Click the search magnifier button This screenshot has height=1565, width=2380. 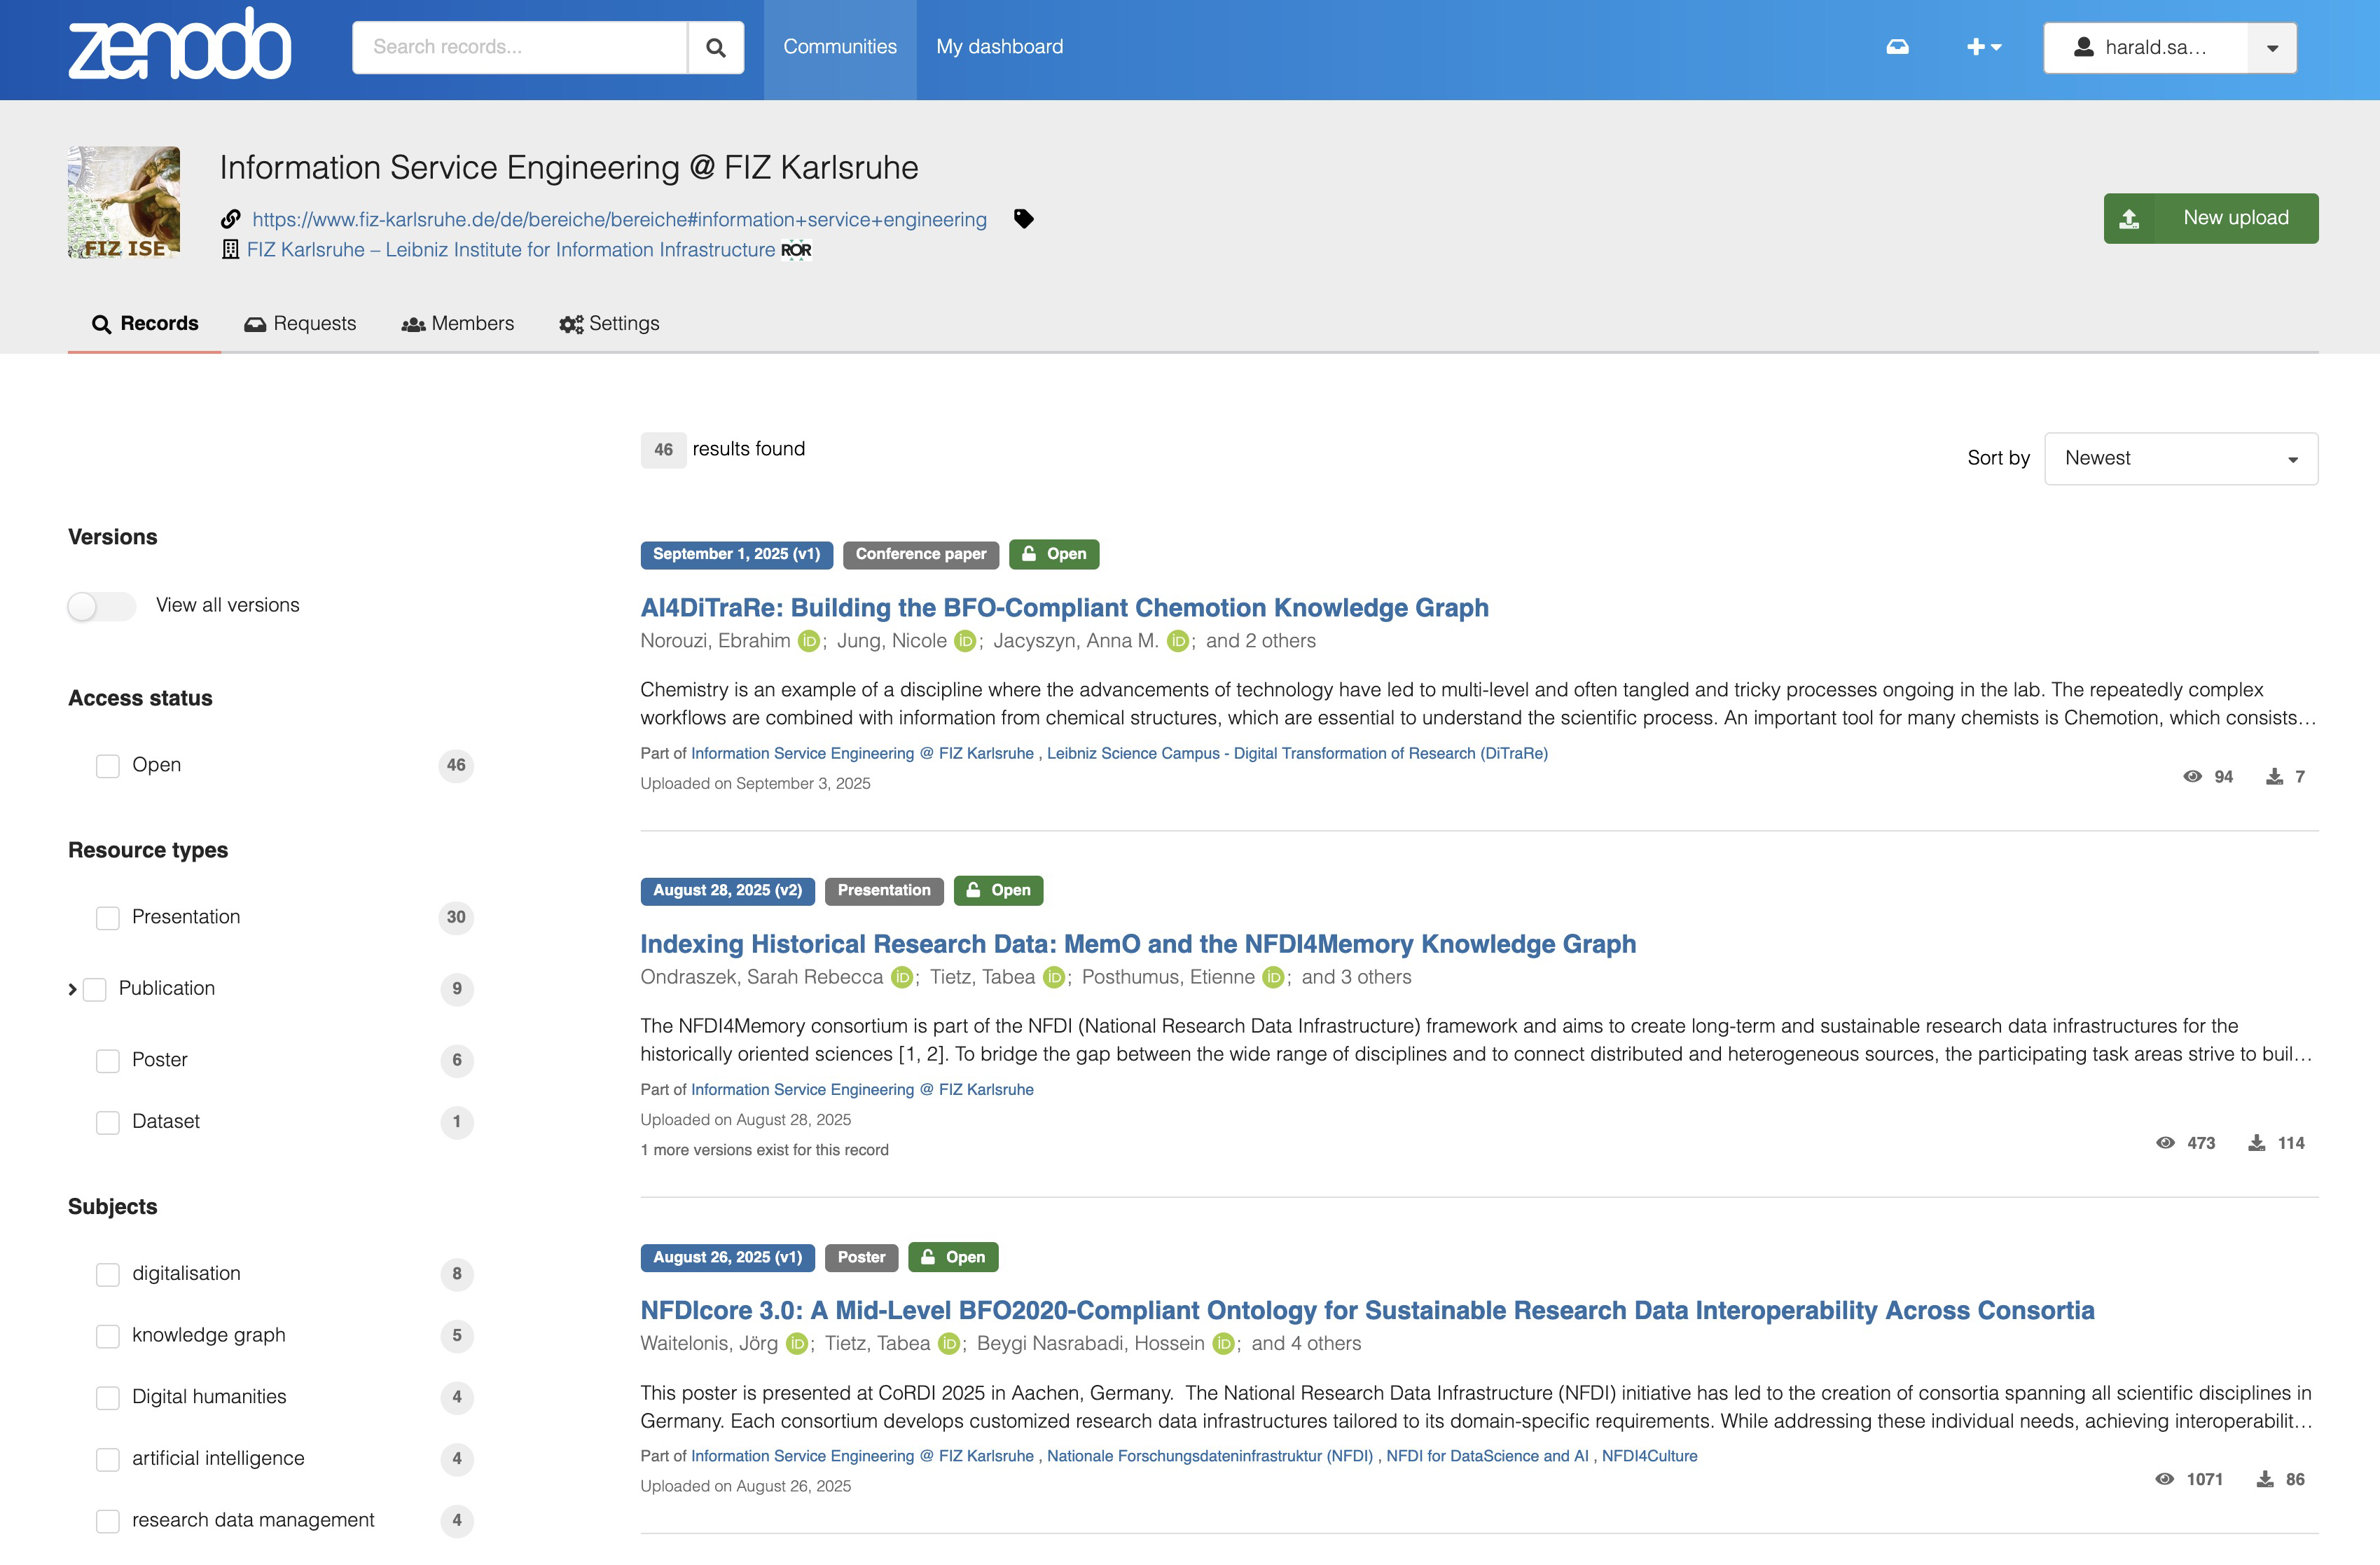[x=715, y=47]
